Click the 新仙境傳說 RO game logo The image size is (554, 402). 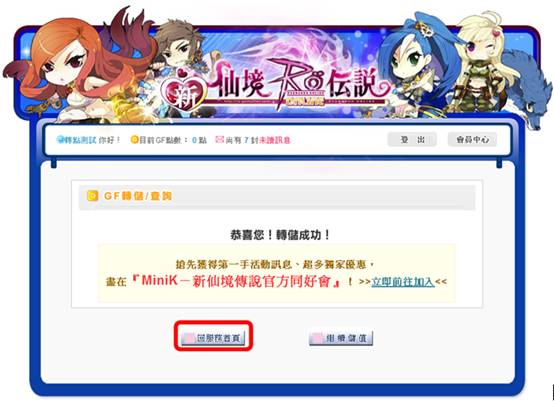[274, 87]
